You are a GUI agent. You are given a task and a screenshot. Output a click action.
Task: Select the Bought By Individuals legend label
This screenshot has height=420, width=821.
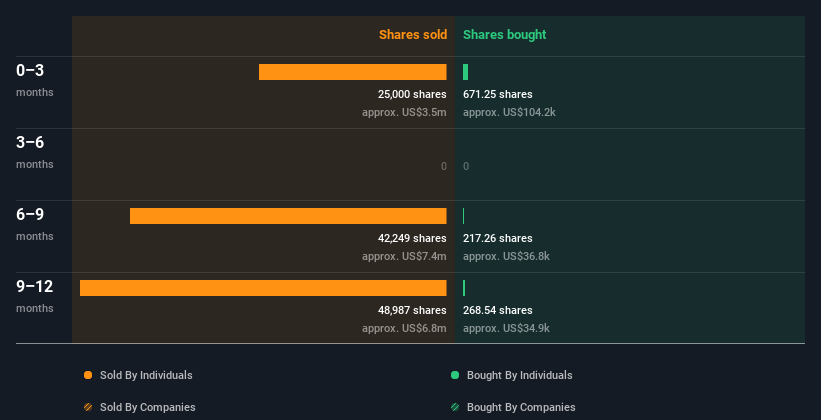pos(519,375)
